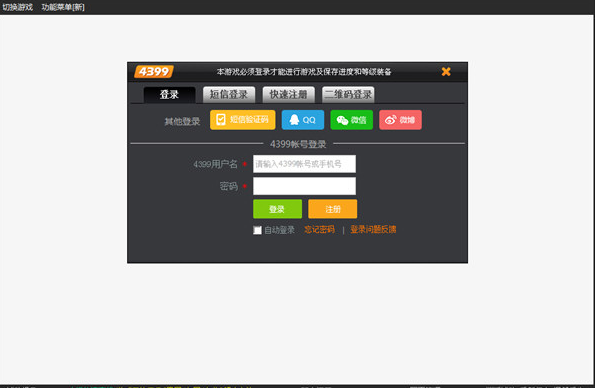This screenshot has height=388, width=595.
Task: Open the 切换游戏 menu
Action: coord(17,7)
